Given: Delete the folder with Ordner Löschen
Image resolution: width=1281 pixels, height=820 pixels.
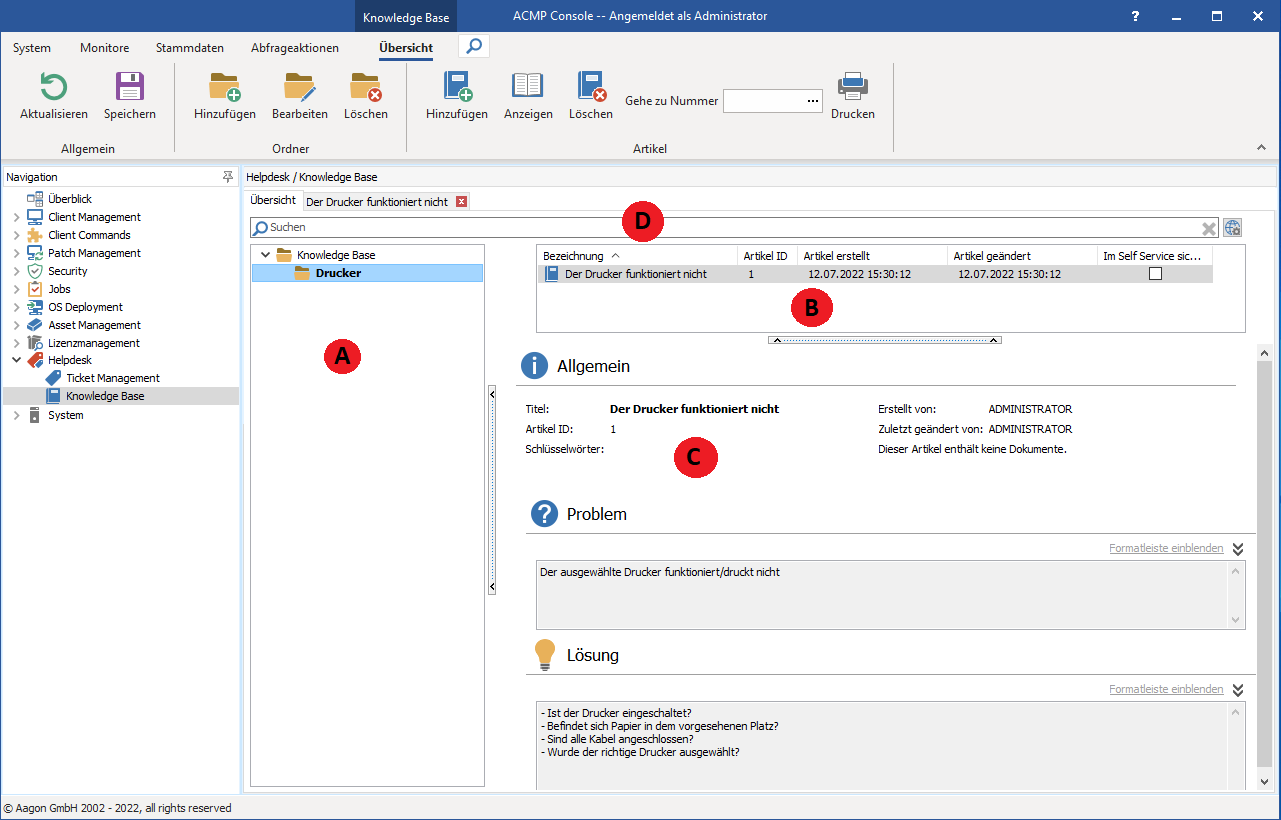Looking at the screenshot, I should [365, 87].
